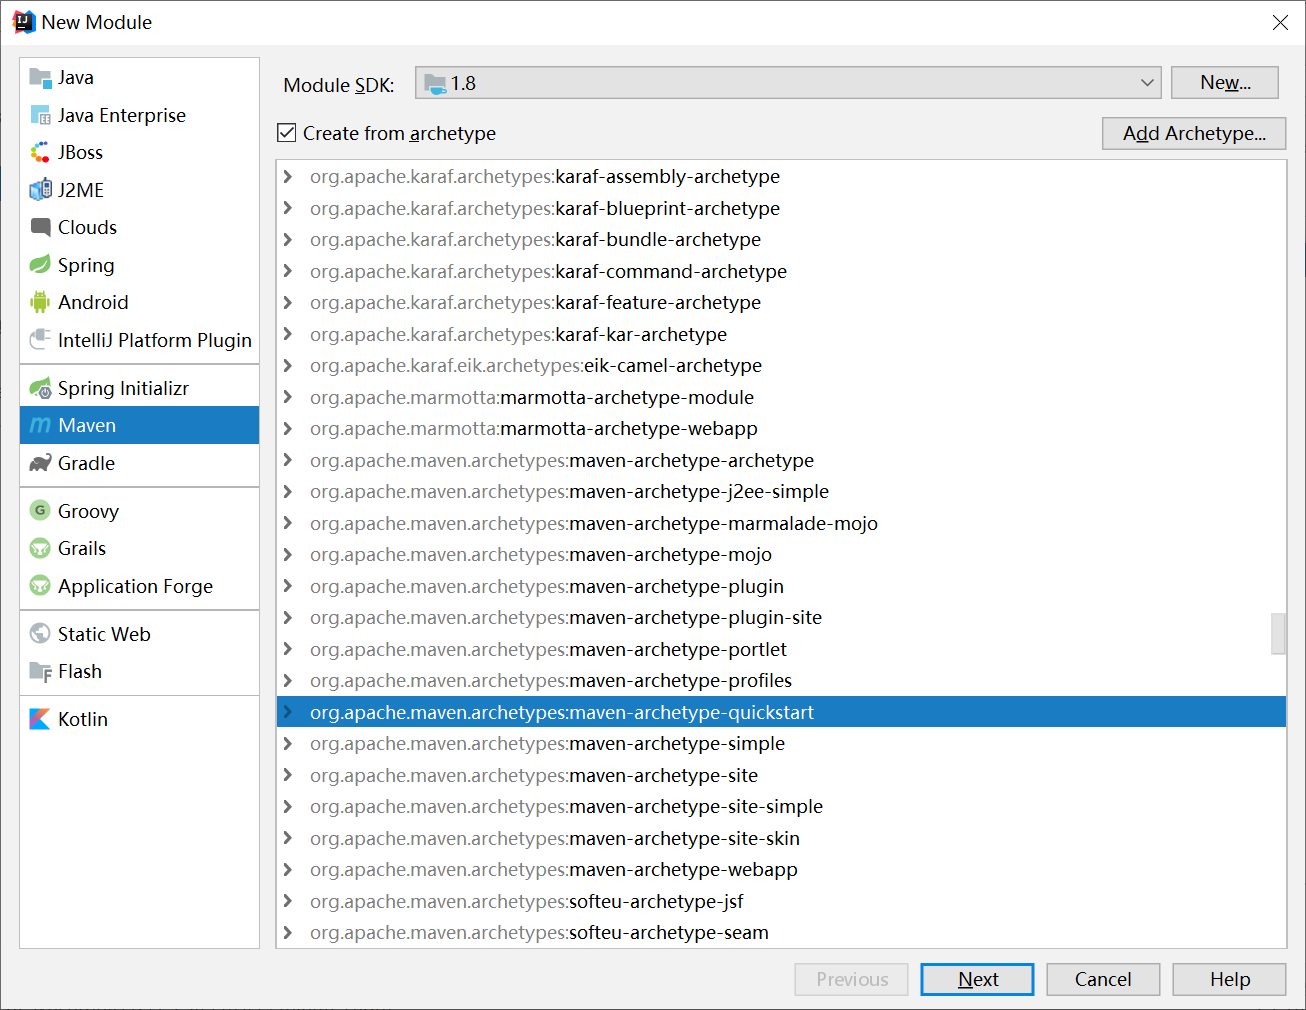The image size is (1306, 1010).
Task: Click the Android robot icon
Action: (x=40, y=302)
